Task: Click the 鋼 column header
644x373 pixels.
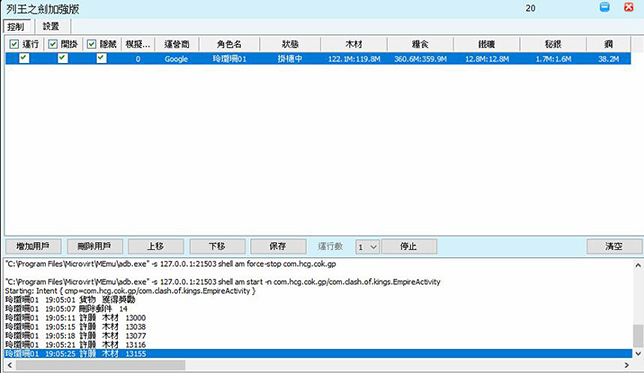Action: click(x=609, y=44)
